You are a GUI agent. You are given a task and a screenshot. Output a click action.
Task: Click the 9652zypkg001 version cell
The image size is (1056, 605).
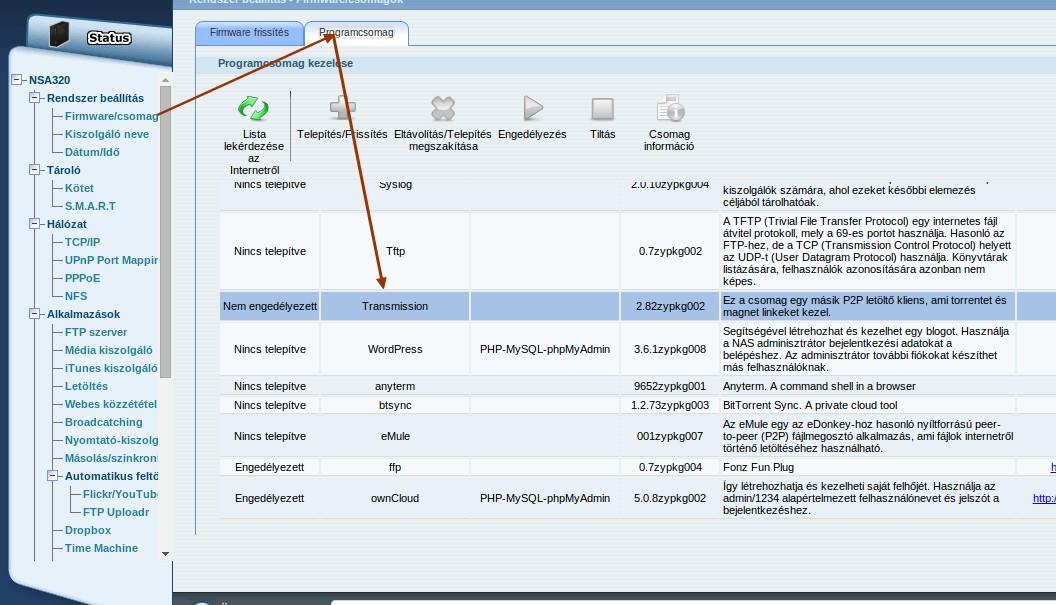pyautogui.click(x=670, y=386)
